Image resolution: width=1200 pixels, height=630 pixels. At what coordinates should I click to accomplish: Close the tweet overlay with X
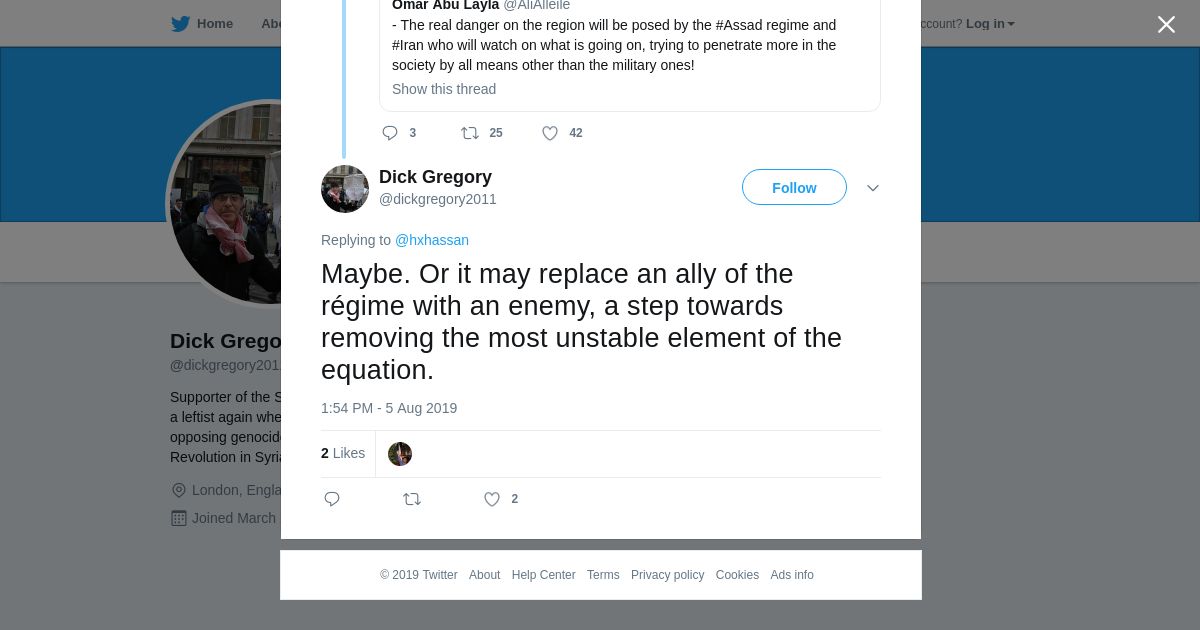[1166, 25]
